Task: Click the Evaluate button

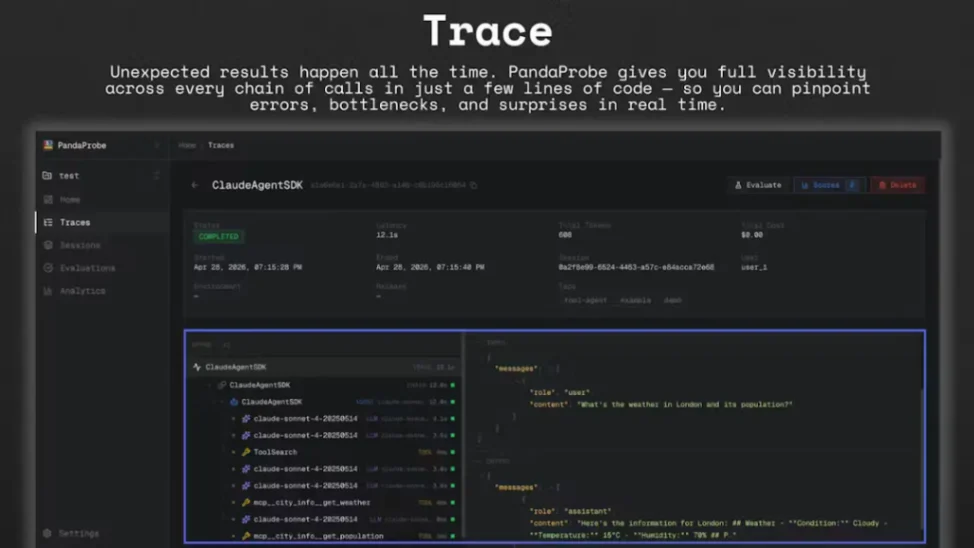Action: coord(758,185)
